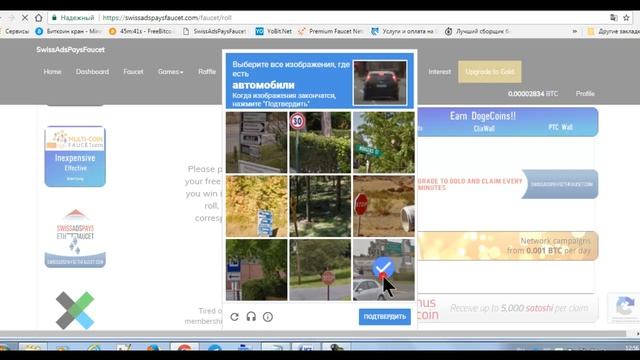This screenshot has height=360, width=640.
Task: Click the translate page icon in address bar
Action: click(613, 18)
